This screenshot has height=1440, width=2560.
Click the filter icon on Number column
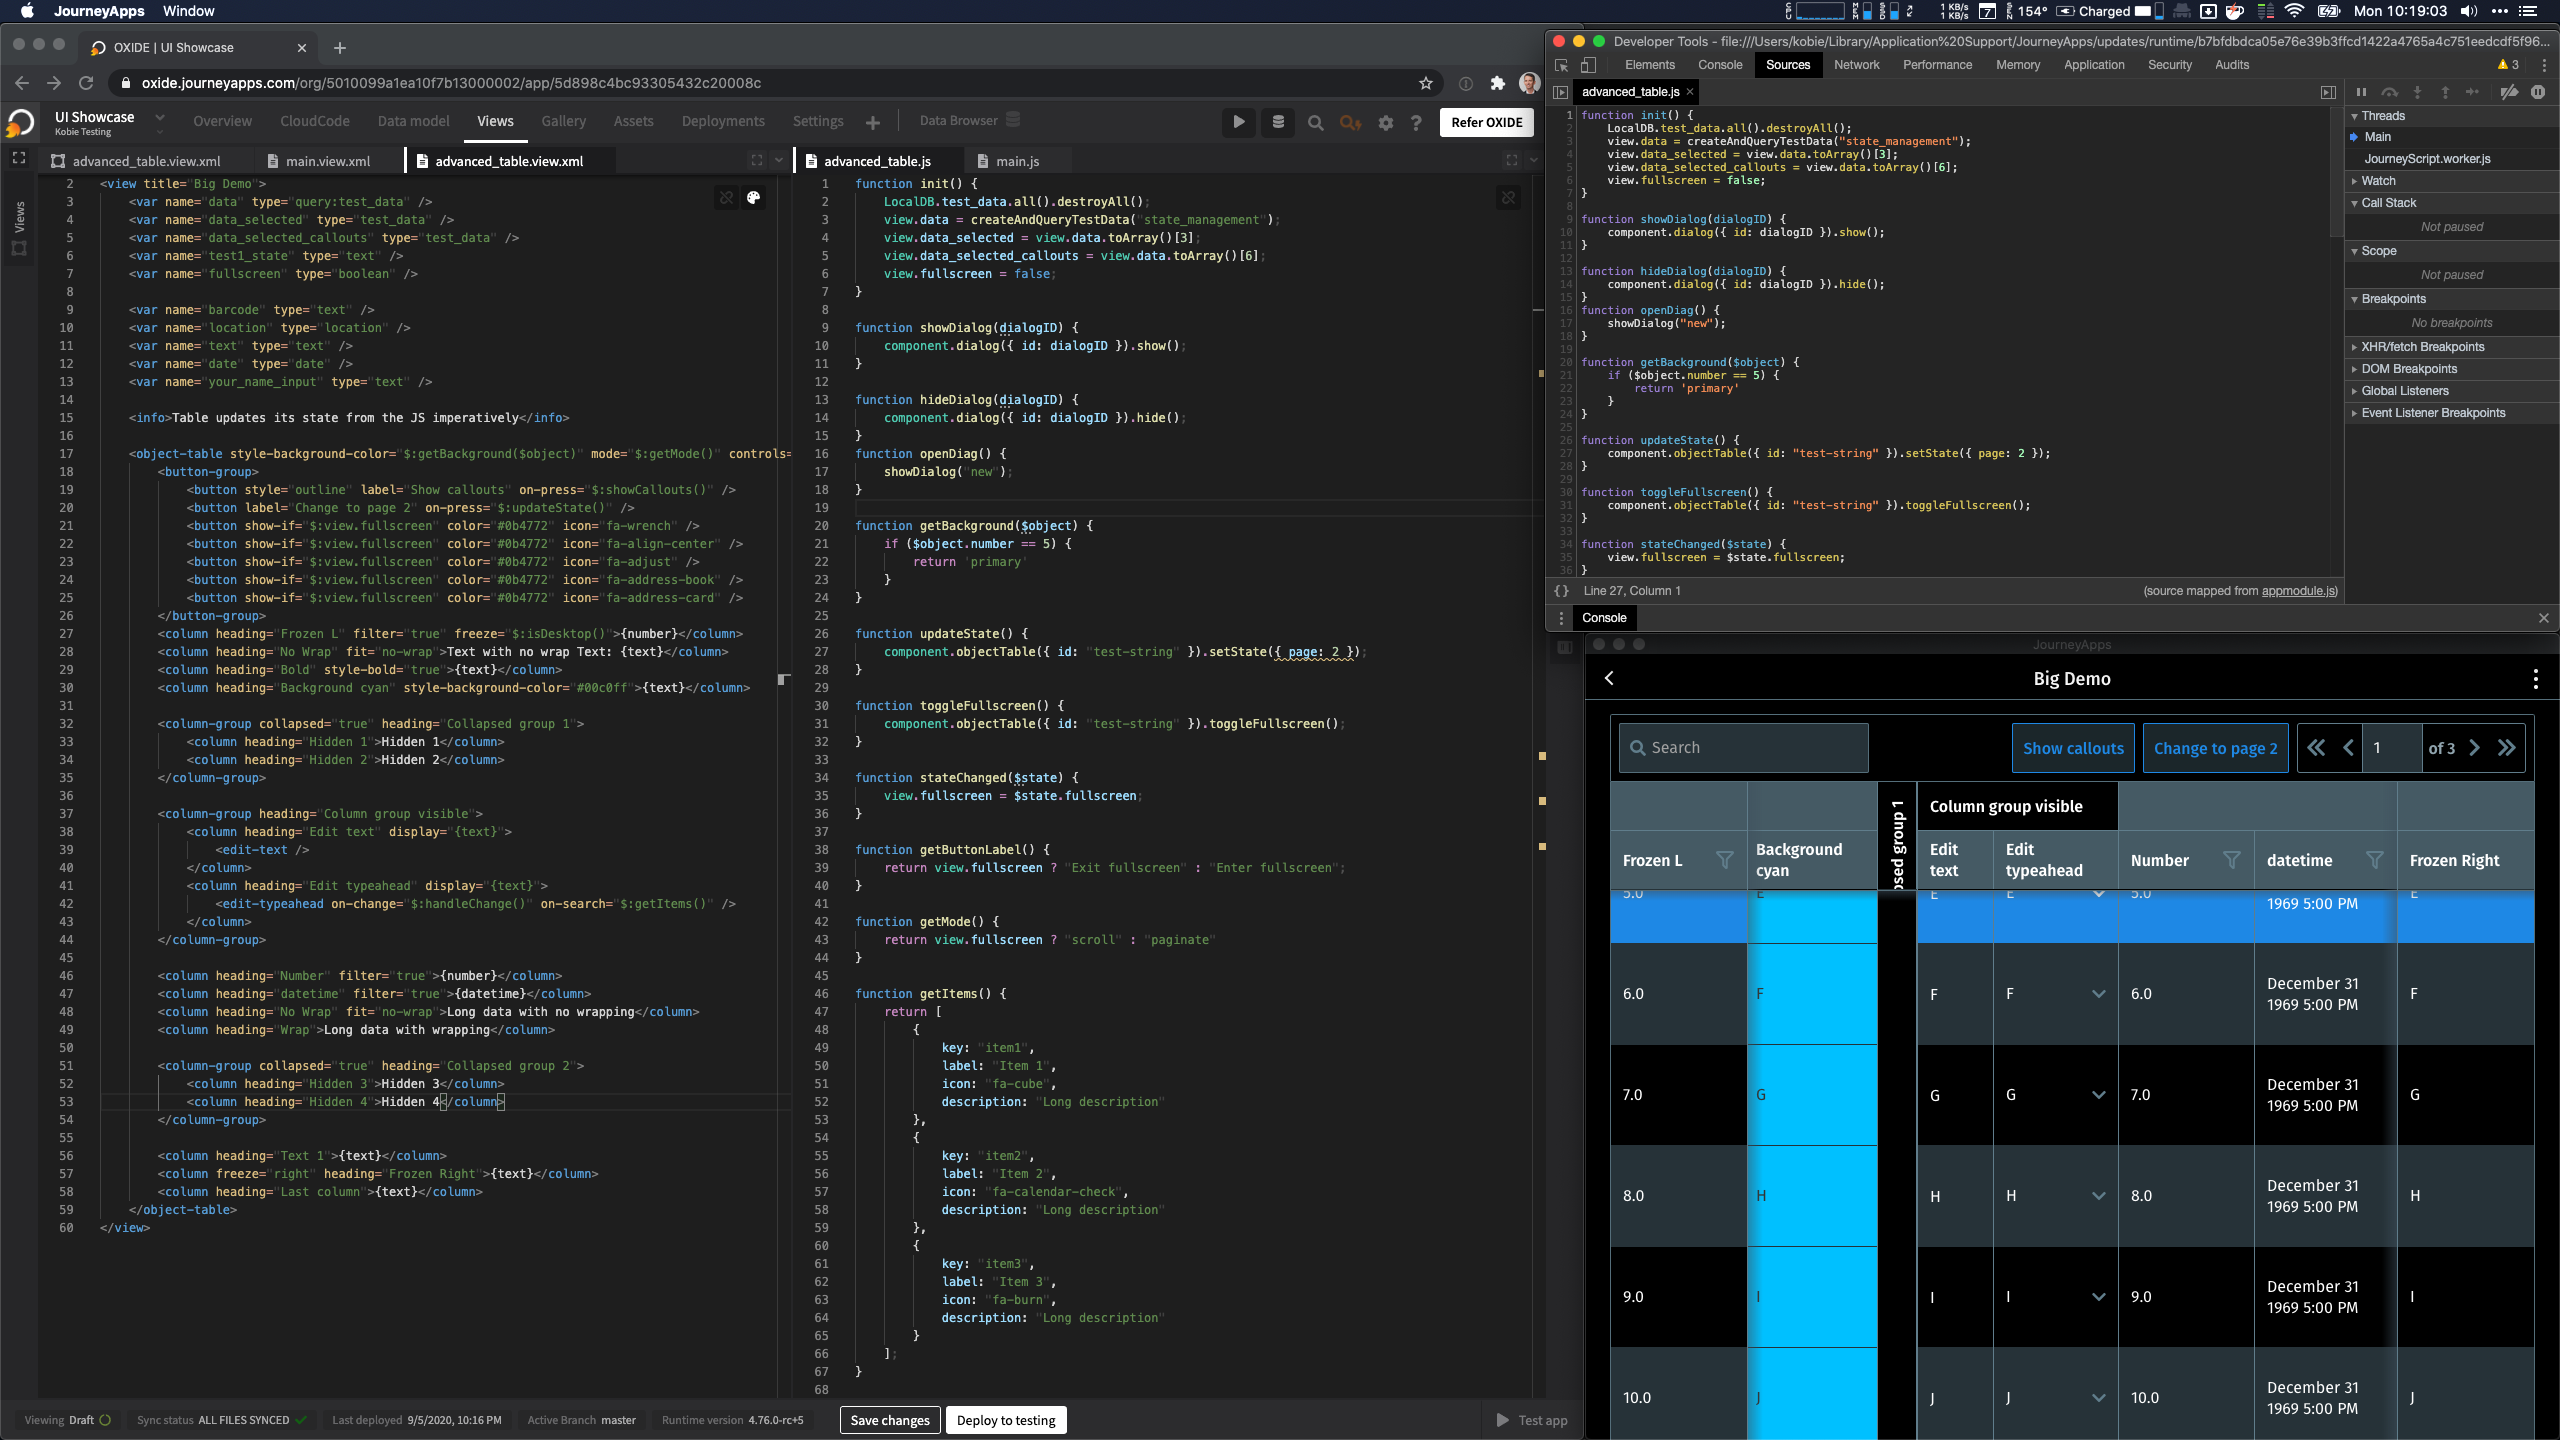click(x=2231, y=860)
